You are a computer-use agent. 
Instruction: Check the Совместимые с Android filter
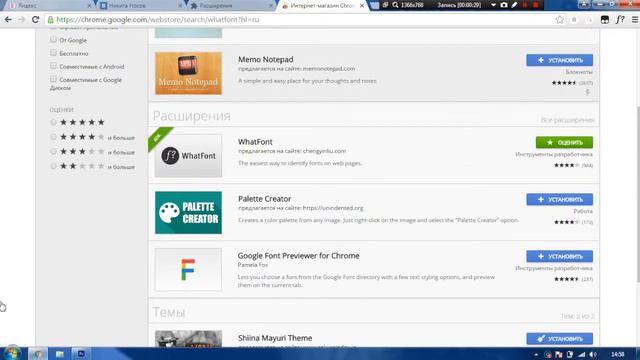click(53, 66)
